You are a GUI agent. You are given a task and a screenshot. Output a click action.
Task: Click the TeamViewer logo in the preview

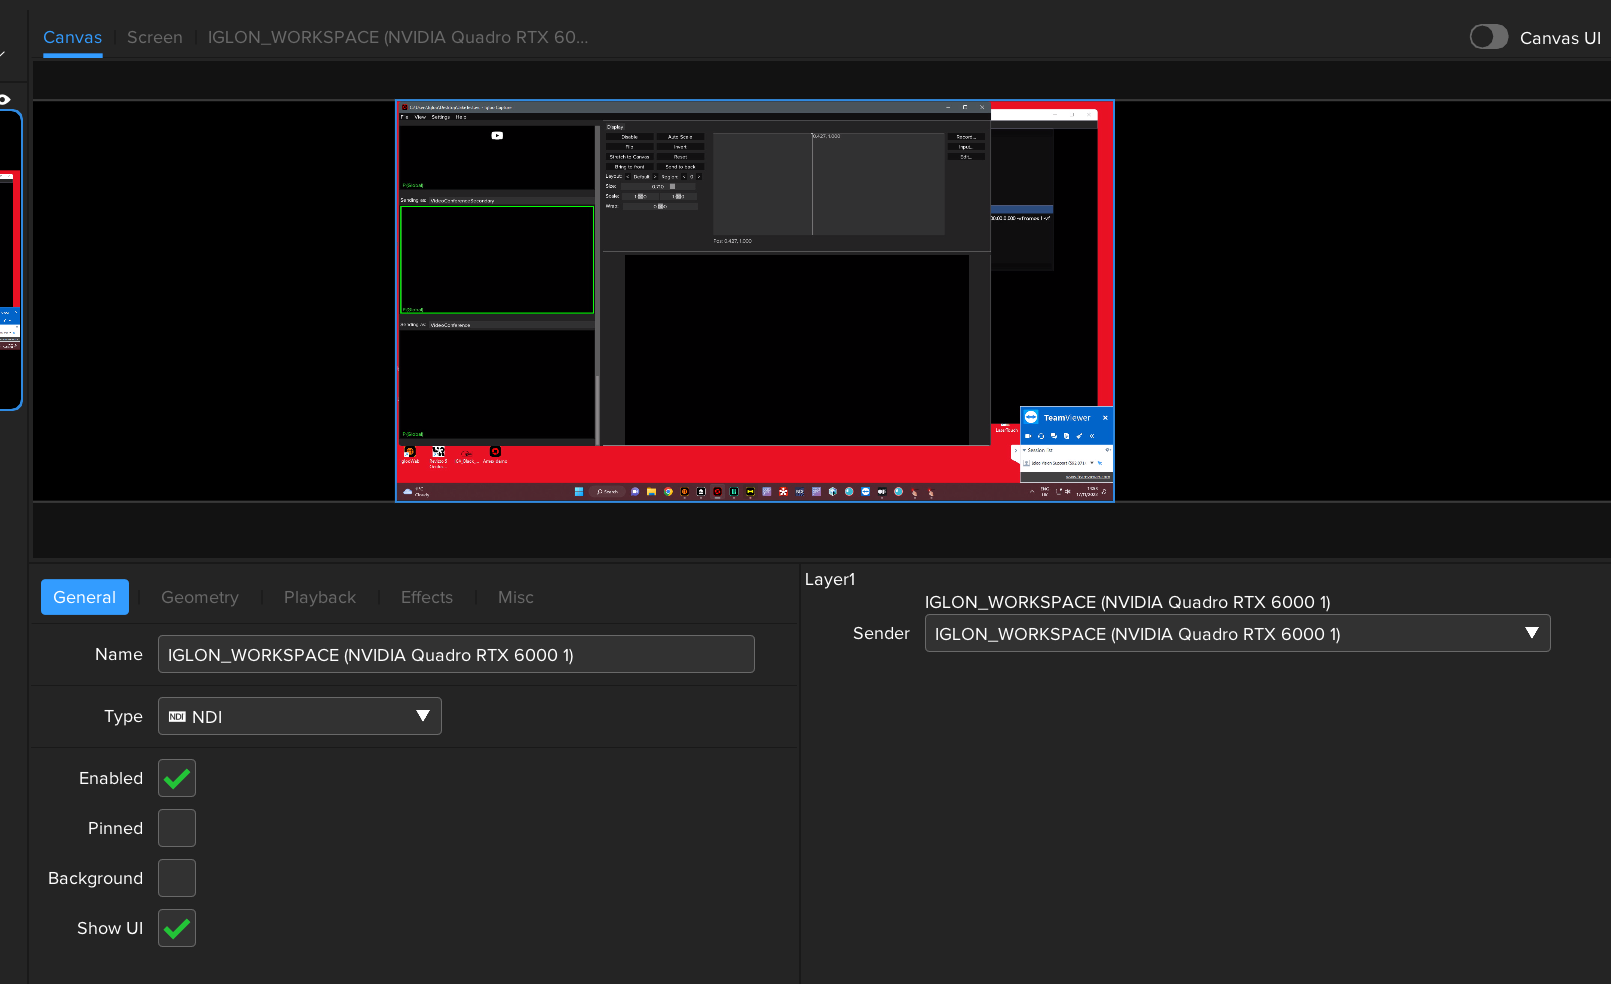point(1031,417)
